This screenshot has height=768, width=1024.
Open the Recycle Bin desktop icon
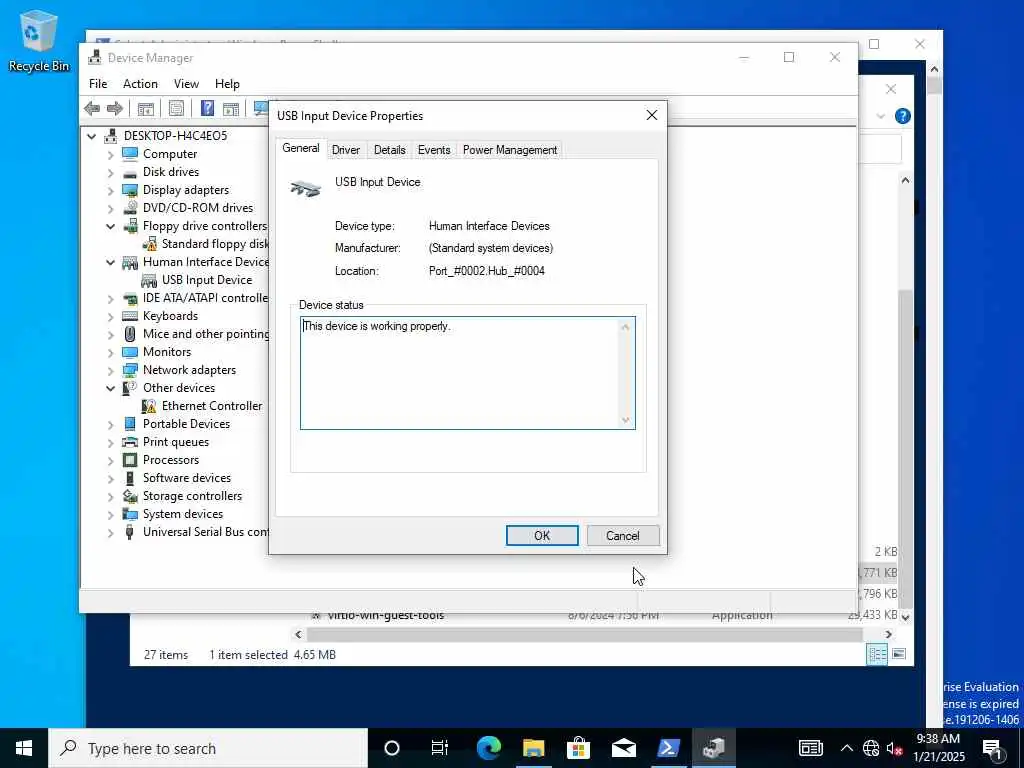[39, 40]
